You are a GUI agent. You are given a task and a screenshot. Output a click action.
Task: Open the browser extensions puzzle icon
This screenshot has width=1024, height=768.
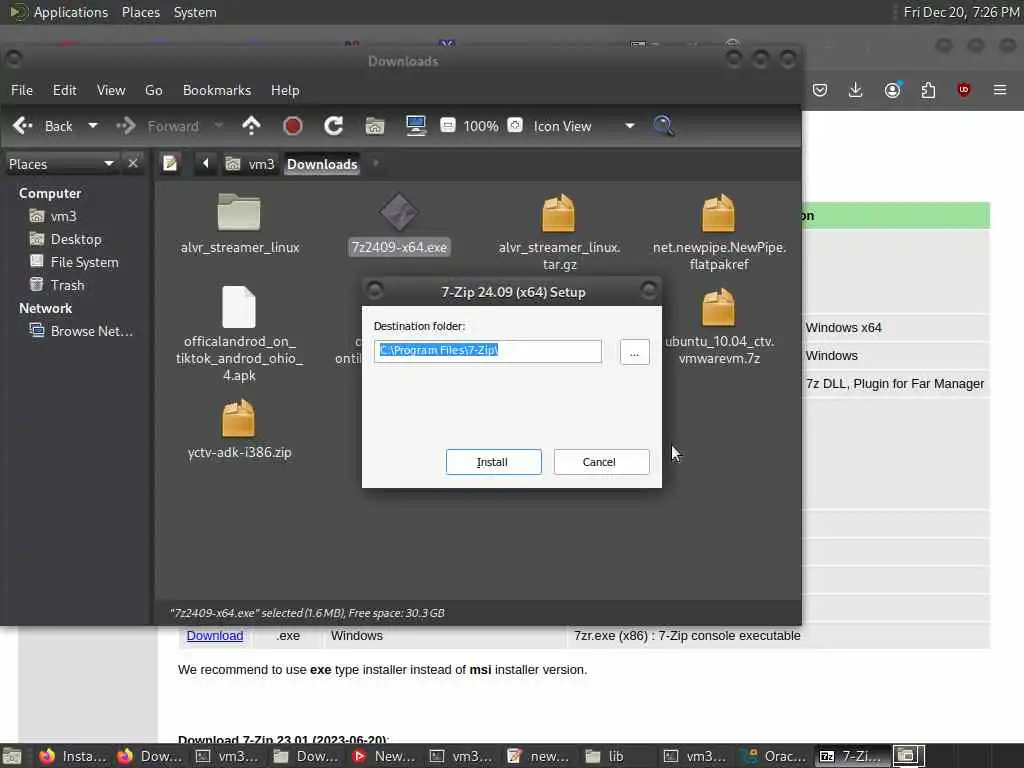tap(928, 90)
